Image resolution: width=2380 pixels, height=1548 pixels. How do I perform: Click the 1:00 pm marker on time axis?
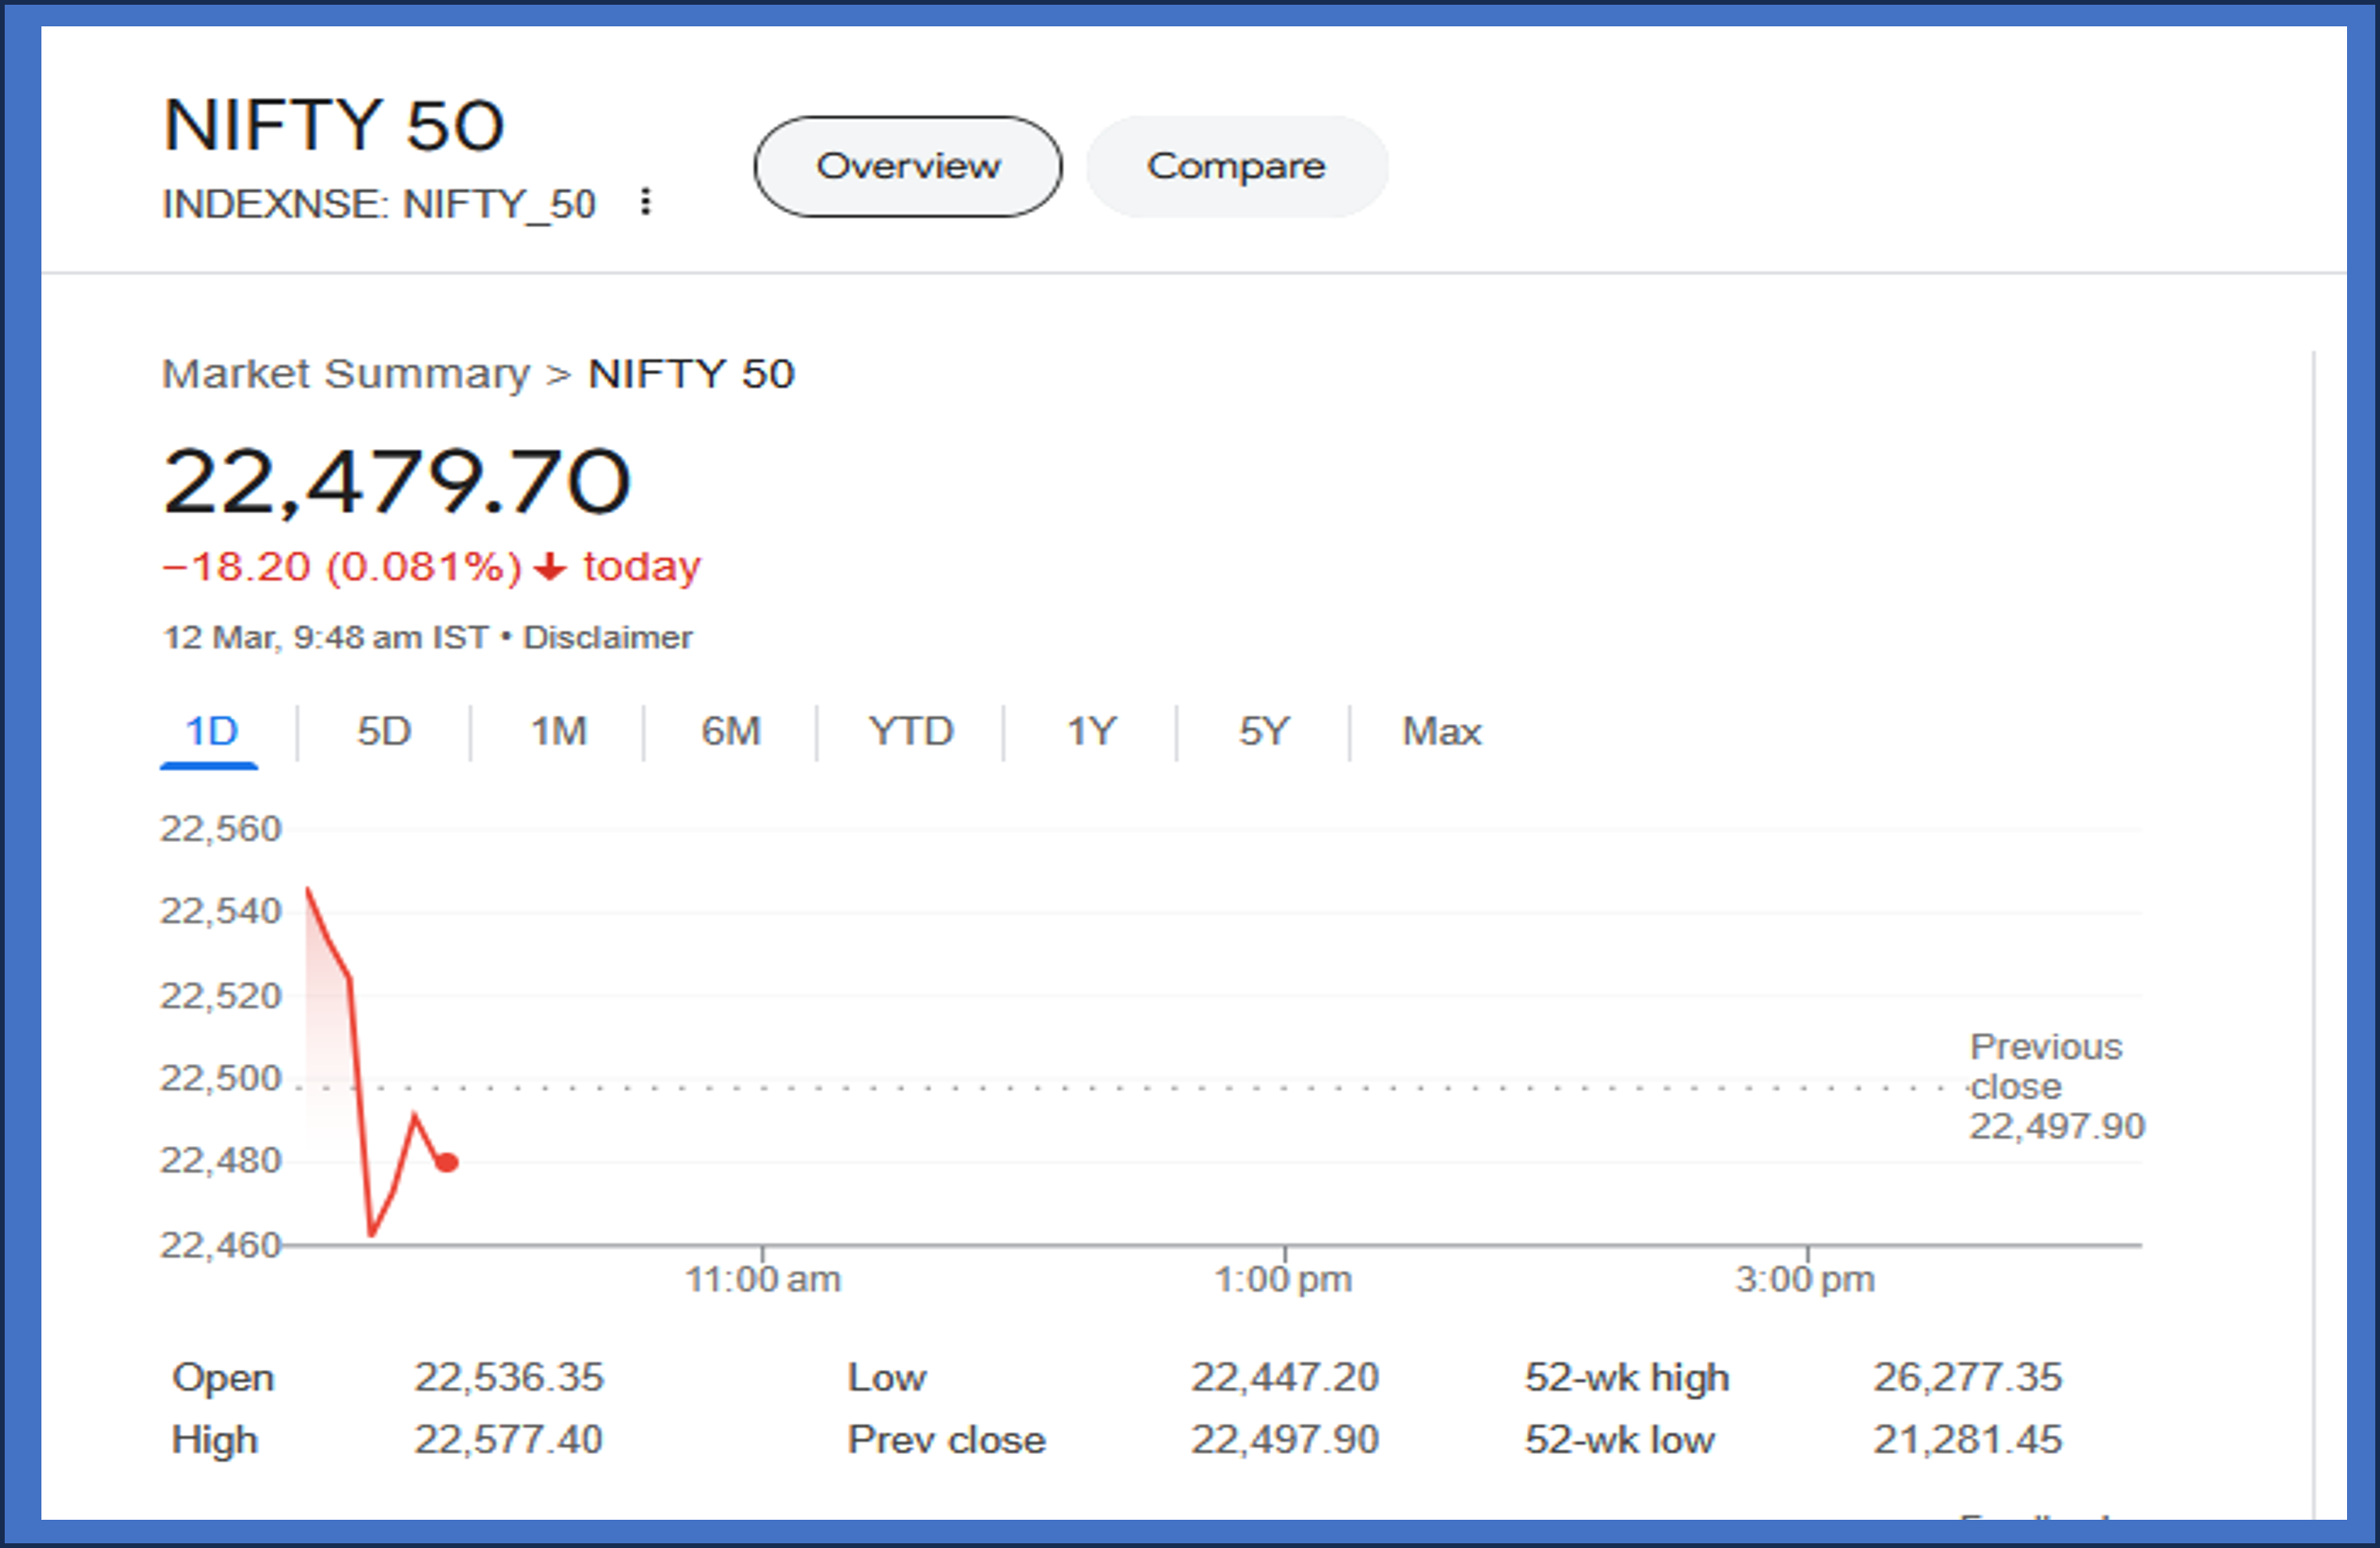tap(1284, 1279)
